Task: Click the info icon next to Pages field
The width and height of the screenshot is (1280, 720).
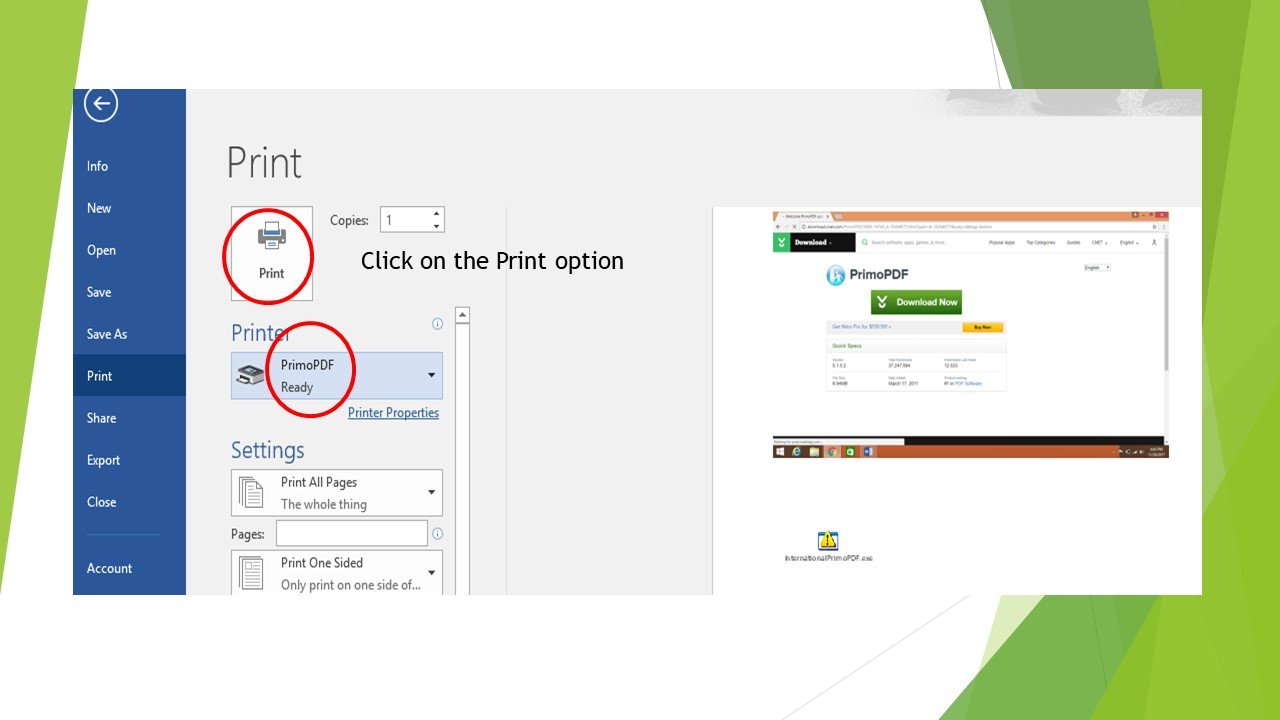Action: [437, 534]
